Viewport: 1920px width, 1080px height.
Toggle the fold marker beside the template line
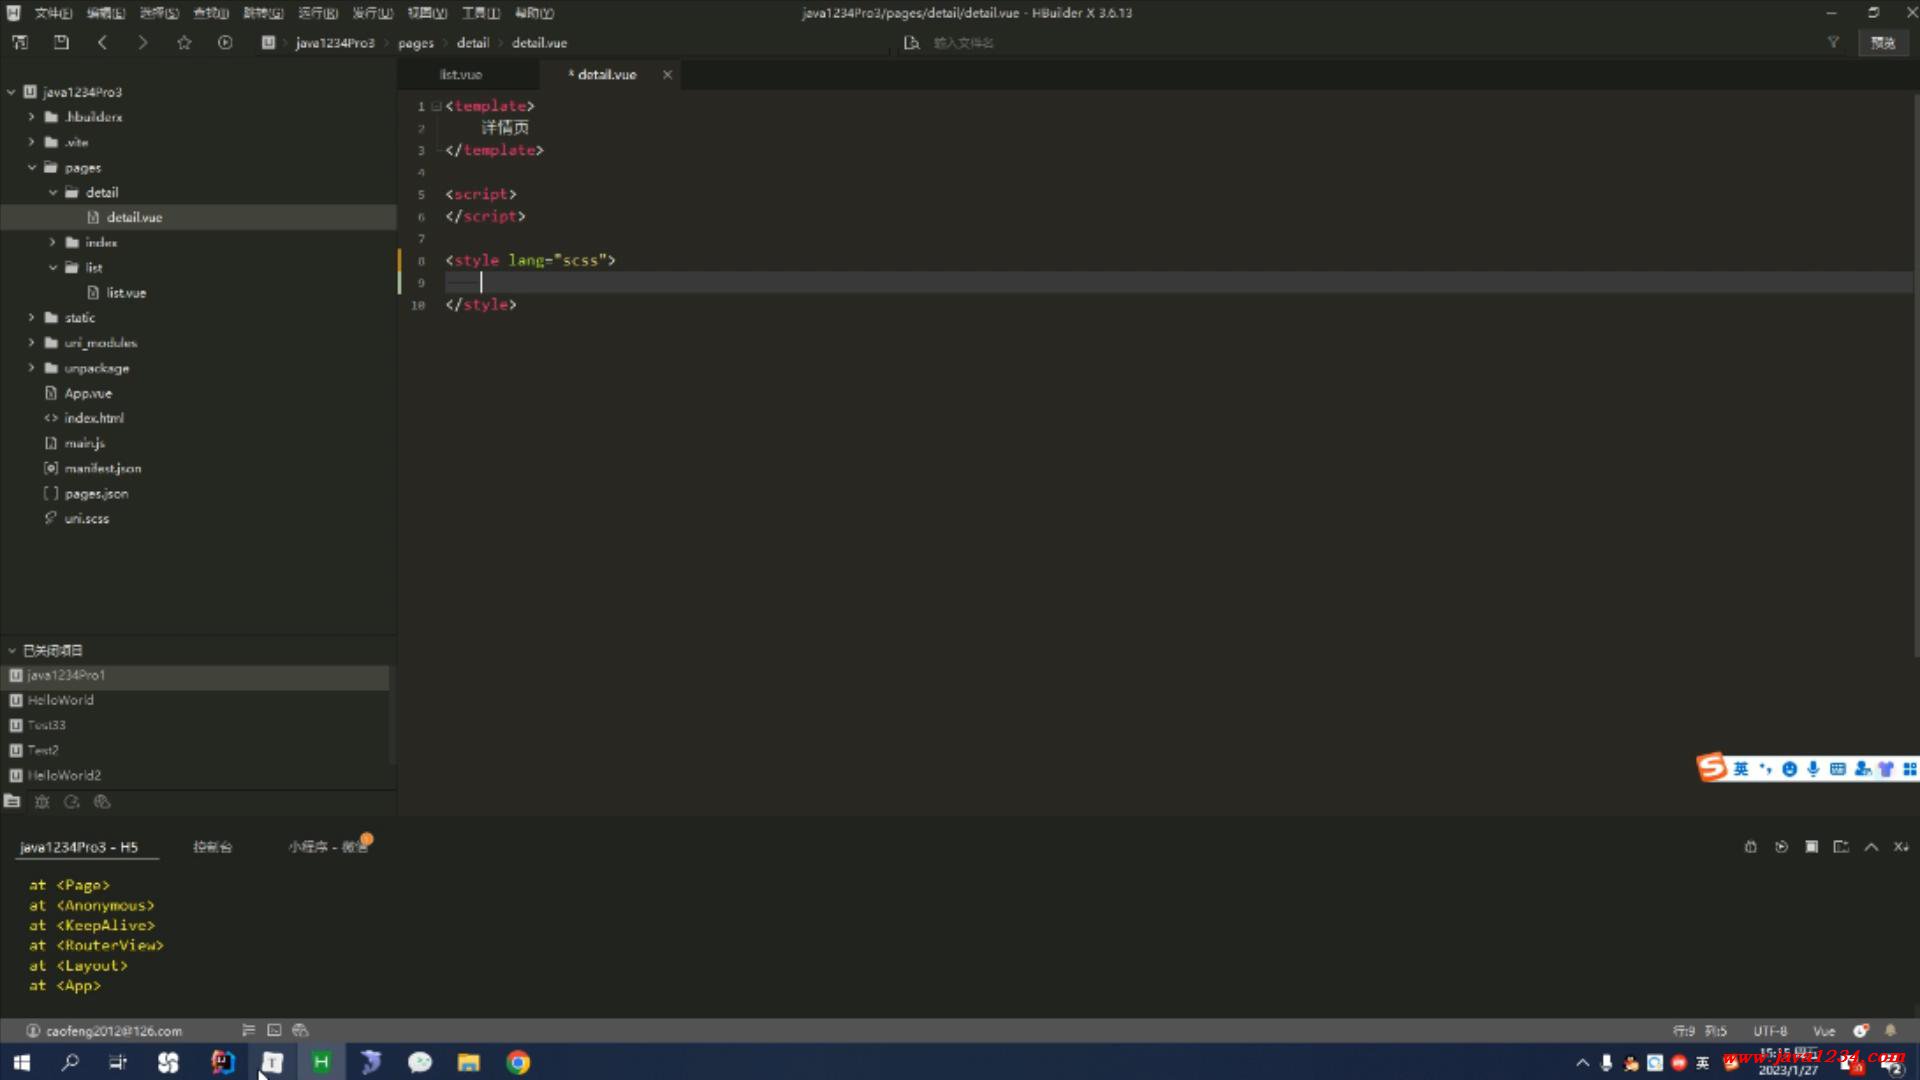[x=436, y=106]
